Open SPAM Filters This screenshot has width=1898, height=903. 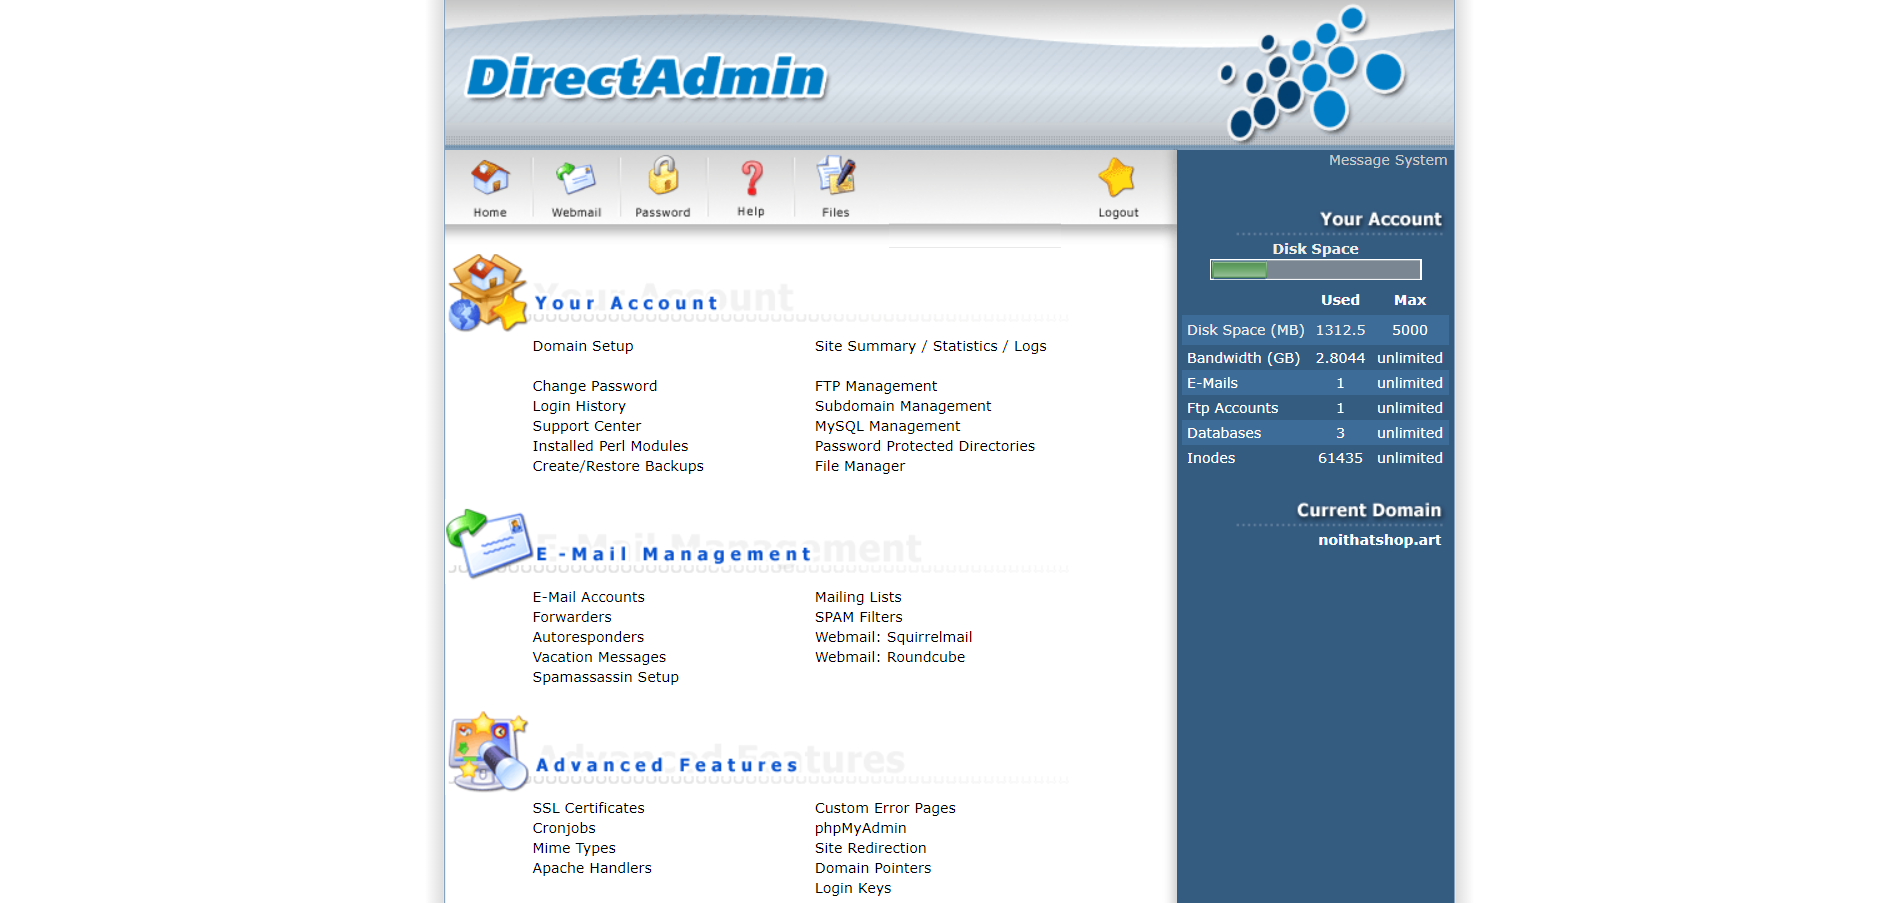click(859, 617)
